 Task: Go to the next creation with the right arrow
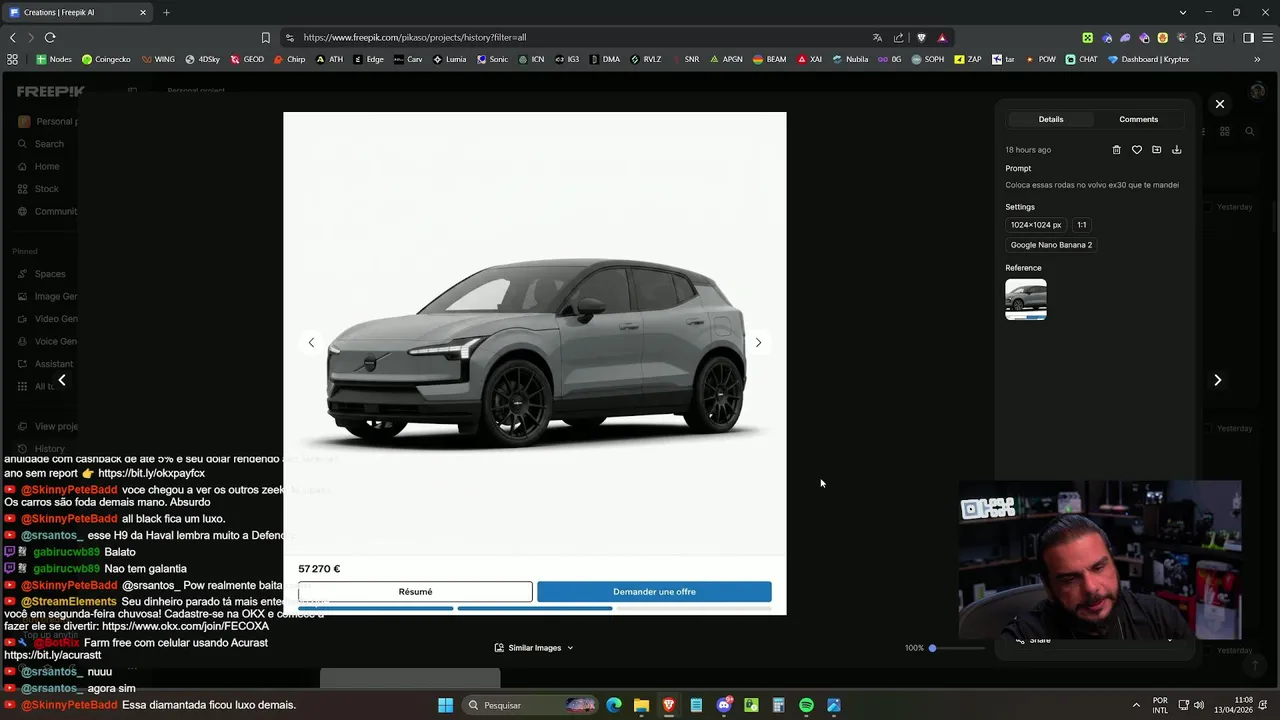click(x=1217, y=380)
